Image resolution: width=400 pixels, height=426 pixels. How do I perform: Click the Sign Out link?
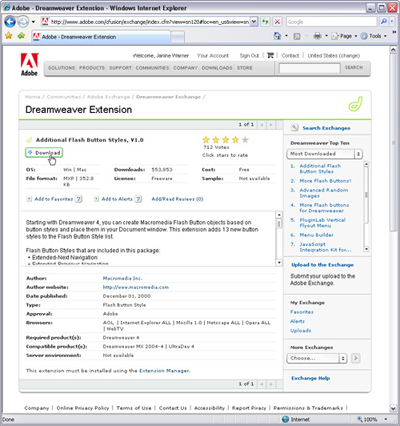249,56
